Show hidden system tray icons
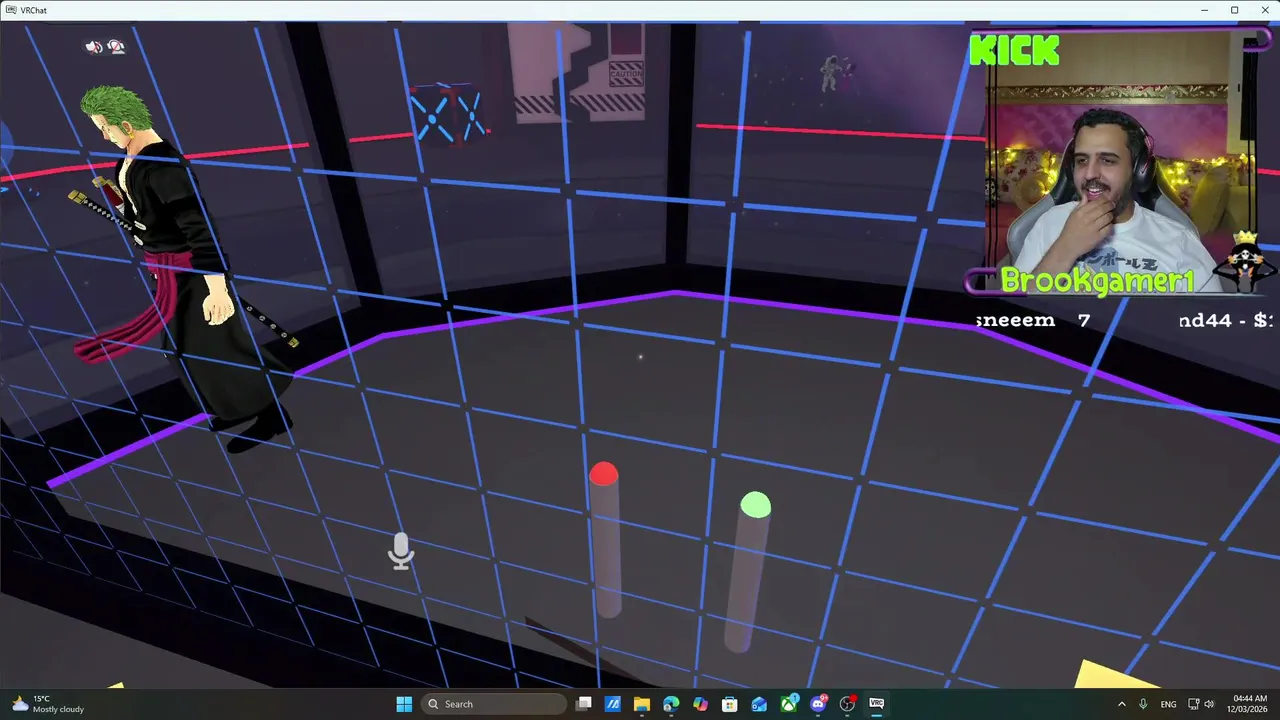 coord(1121,704)
